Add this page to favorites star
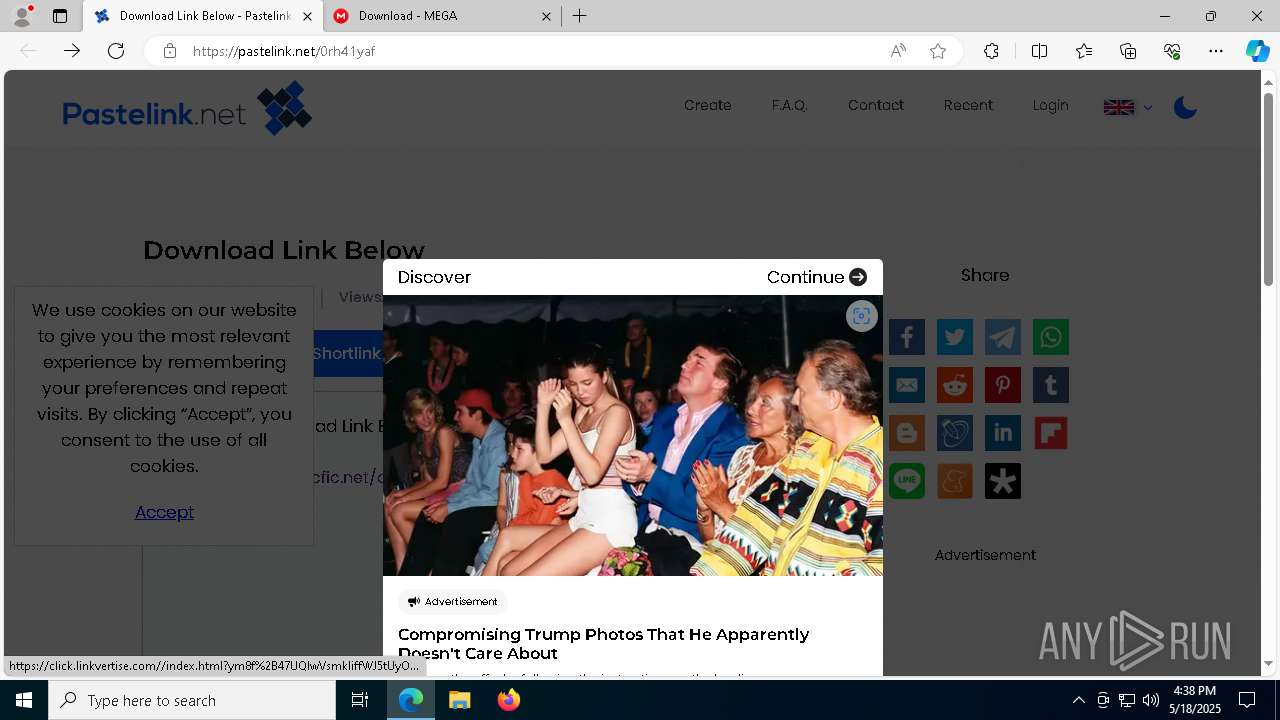The height and width of the screenshot is (720, 1280). [938, 51]
